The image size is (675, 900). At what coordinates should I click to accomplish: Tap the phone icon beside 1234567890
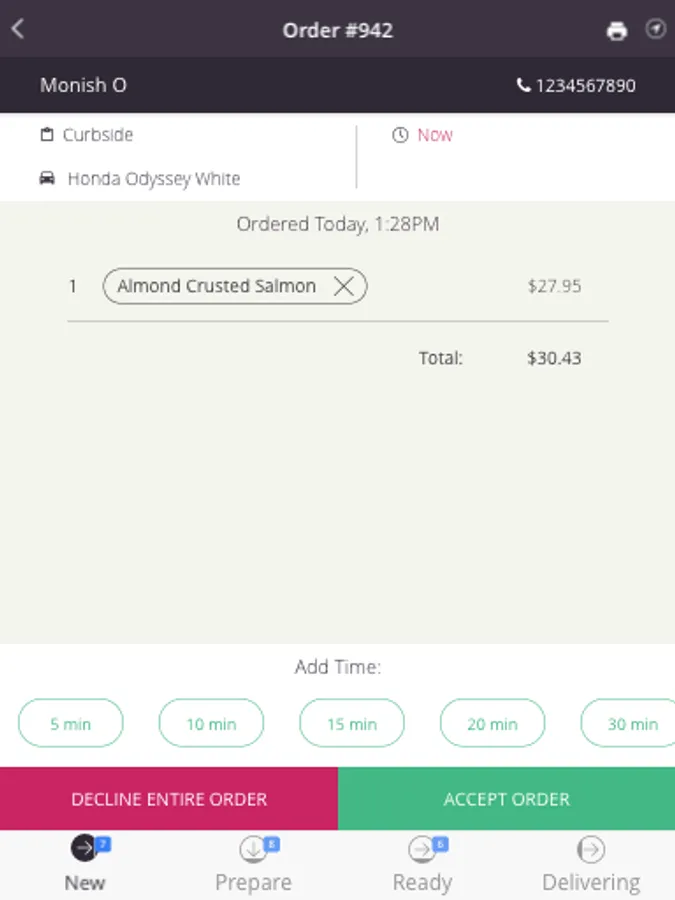tap(523, 86)
